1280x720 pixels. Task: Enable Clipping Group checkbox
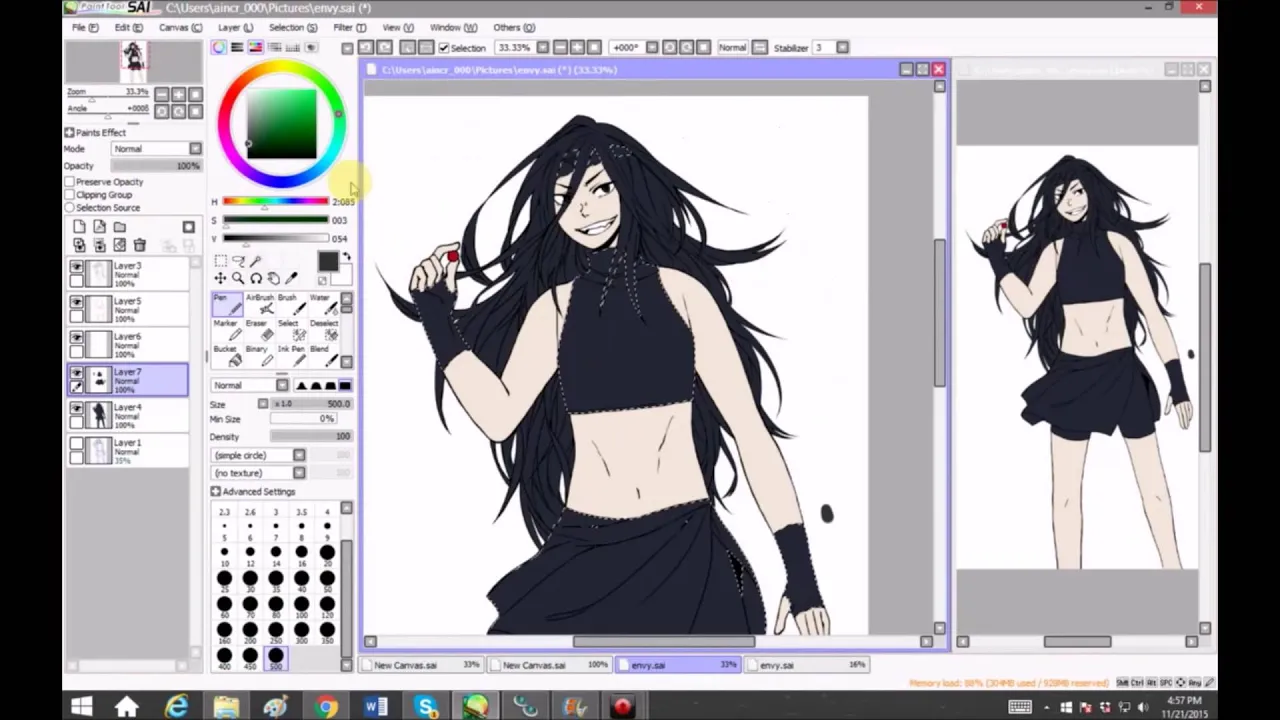70,195
